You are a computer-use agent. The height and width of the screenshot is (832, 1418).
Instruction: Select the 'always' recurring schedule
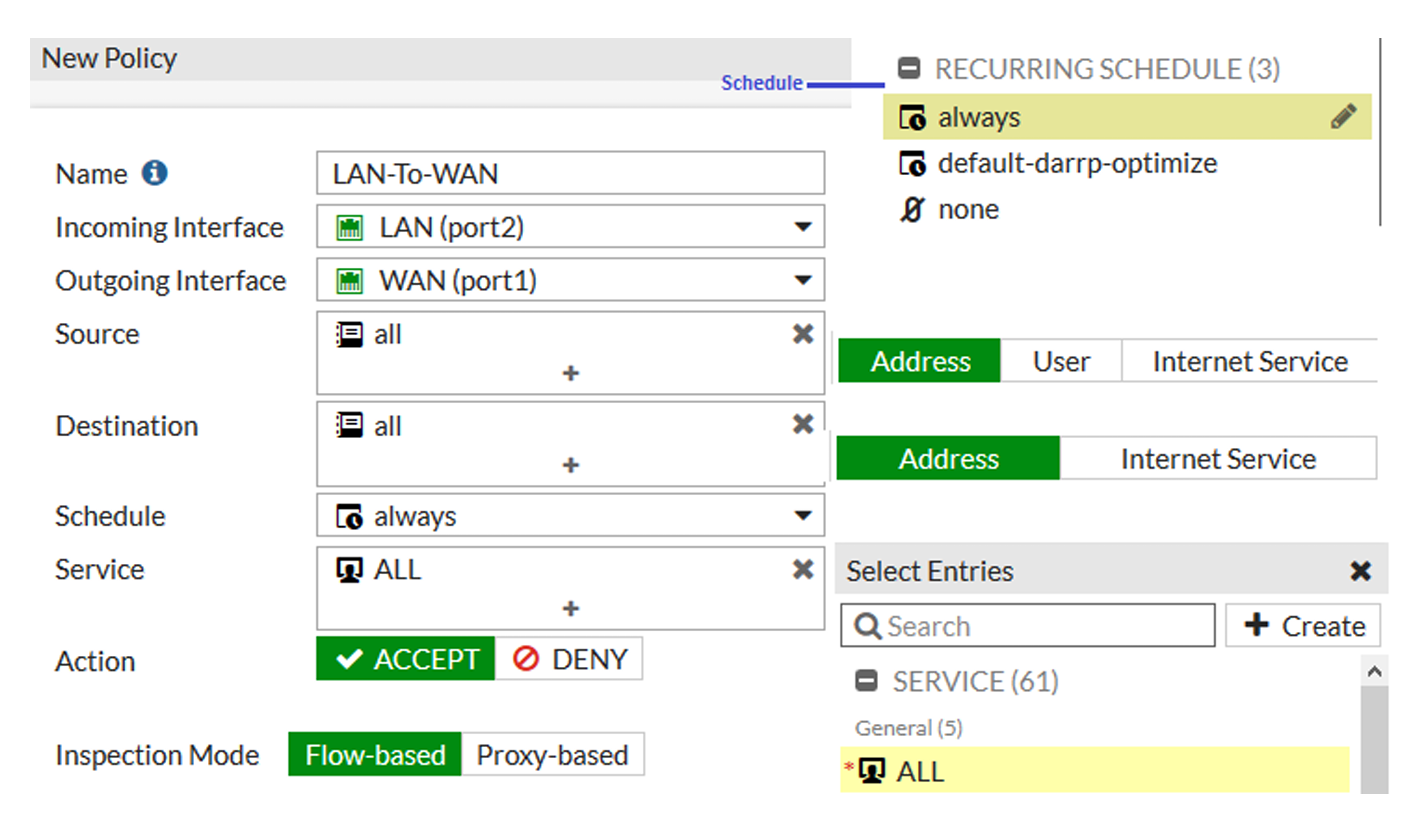tap(1127, 117)
